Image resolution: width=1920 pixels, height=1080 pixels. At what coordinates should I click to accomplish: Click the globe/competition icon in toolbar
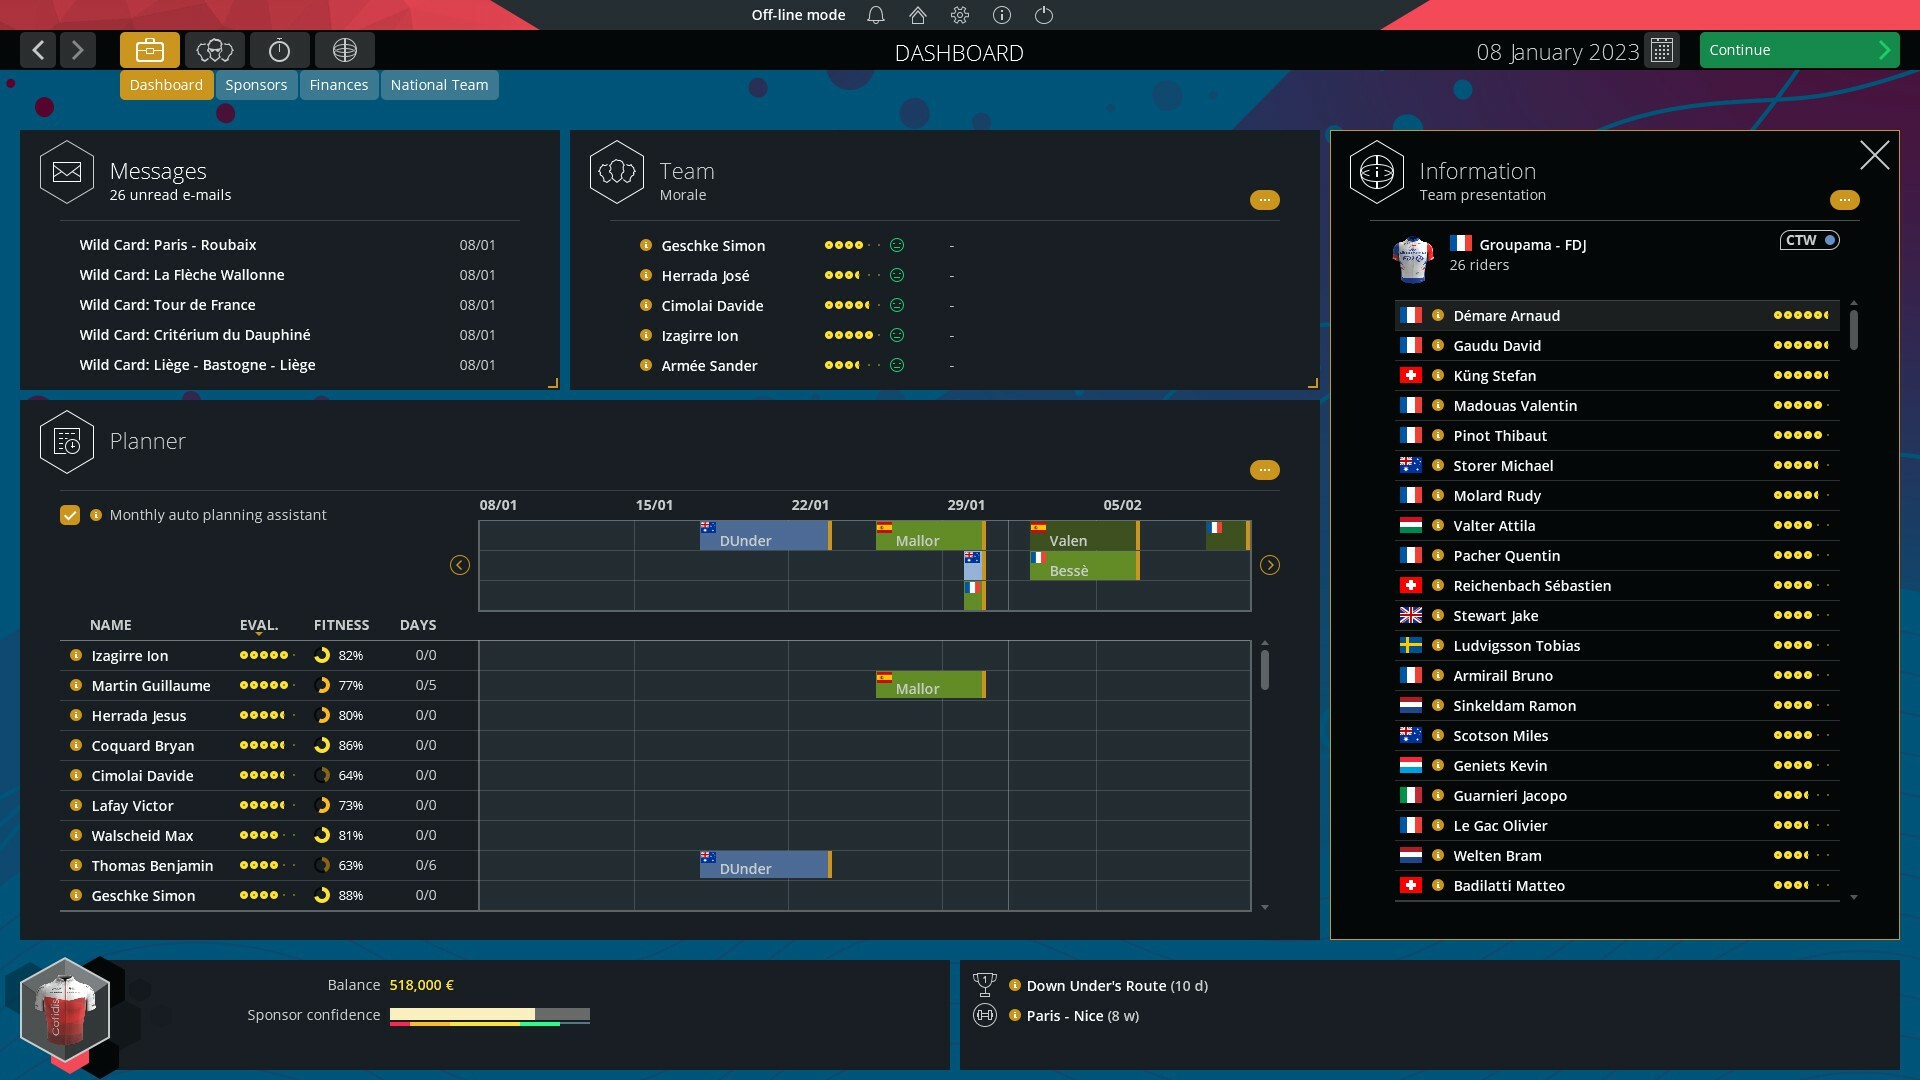344,50
